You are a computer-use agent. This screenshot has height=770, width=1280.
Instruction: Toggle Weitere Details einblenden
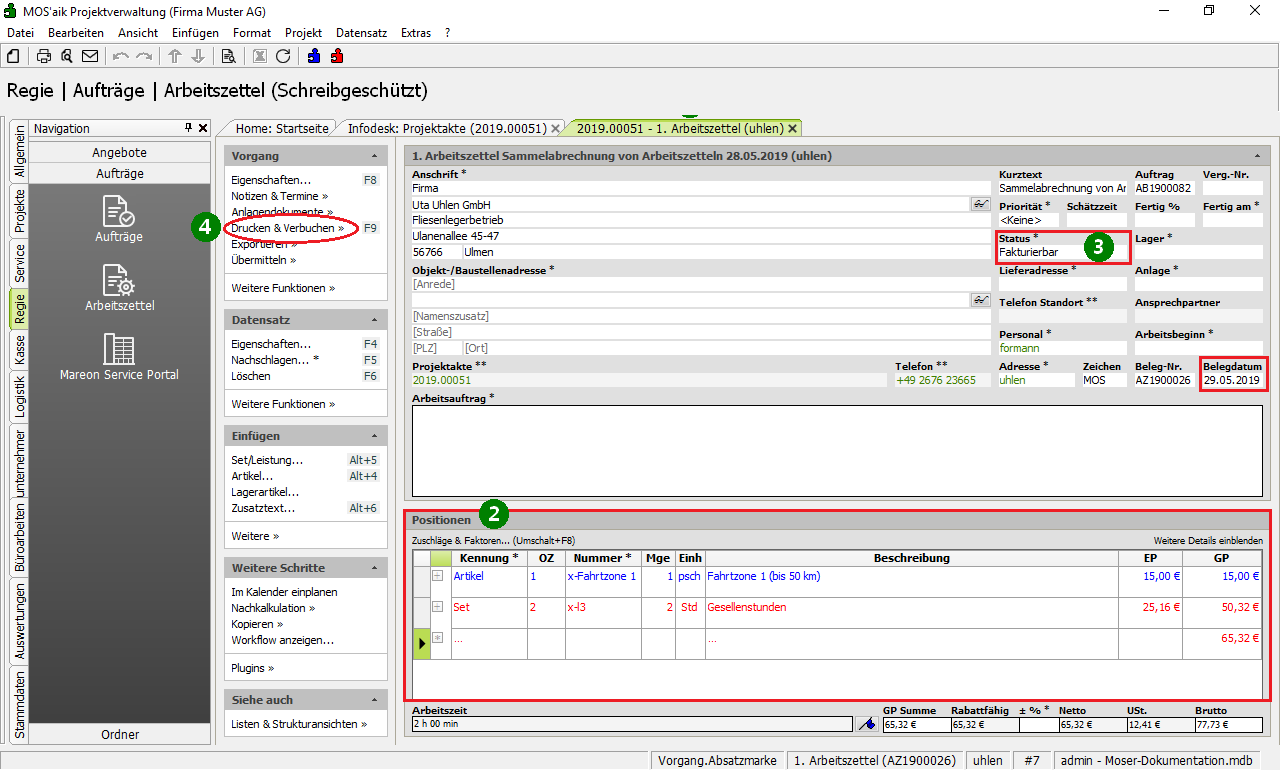[x=1207, y=540]
